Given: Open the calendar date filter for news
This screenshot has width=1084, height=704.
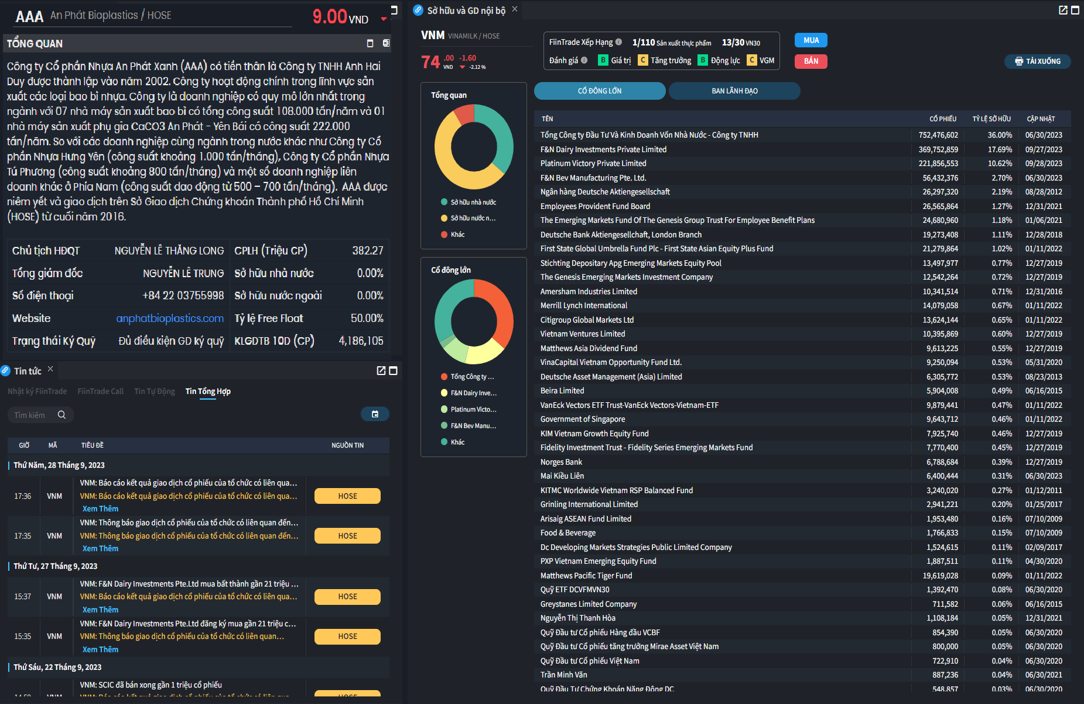Looking at the screenshot, I should coord(375,414).
